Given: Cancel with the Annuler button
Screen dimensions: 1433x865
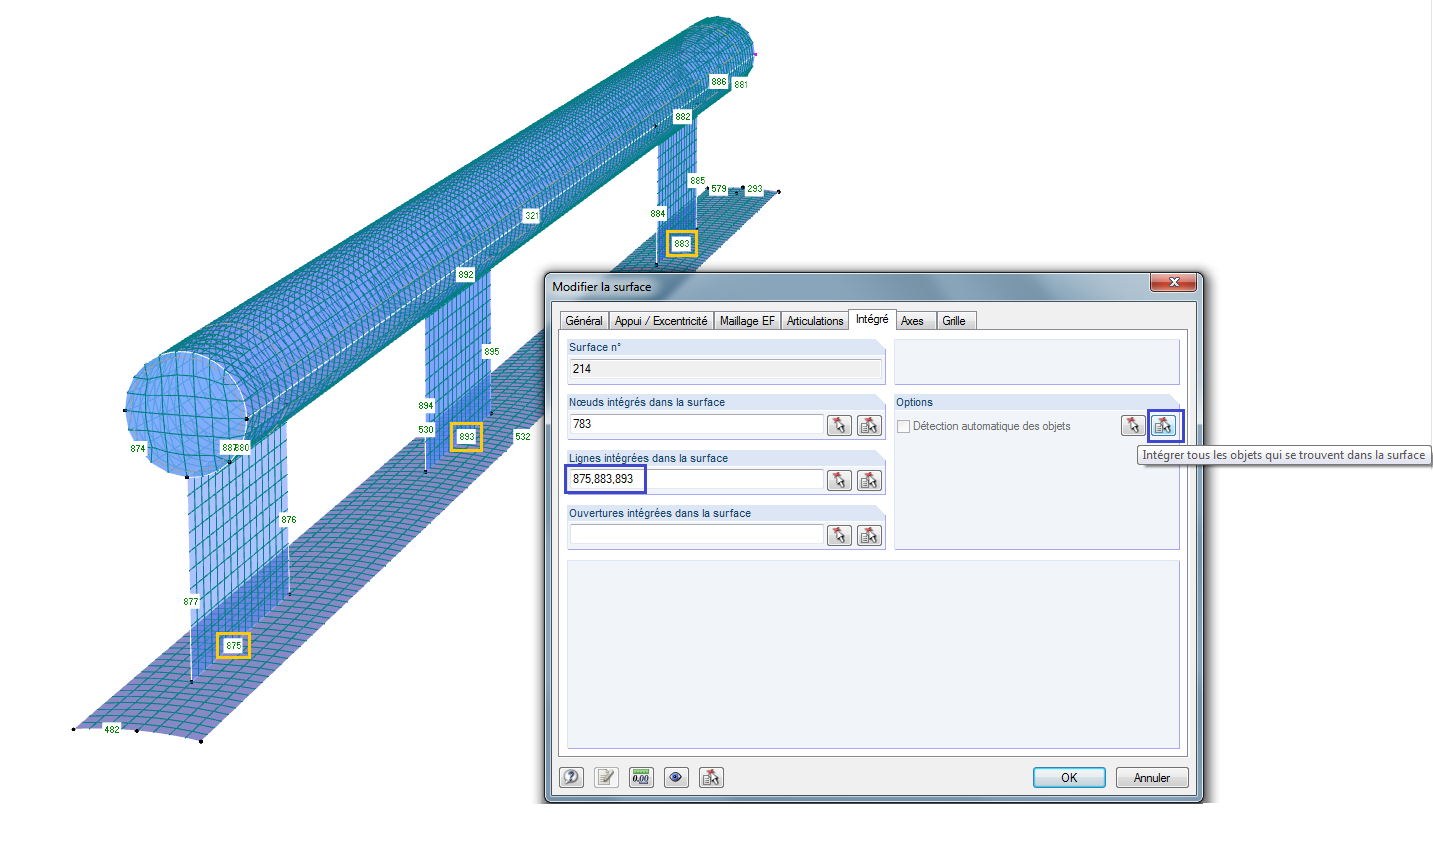Looking at the screenshot, I should coord(1152,777).
